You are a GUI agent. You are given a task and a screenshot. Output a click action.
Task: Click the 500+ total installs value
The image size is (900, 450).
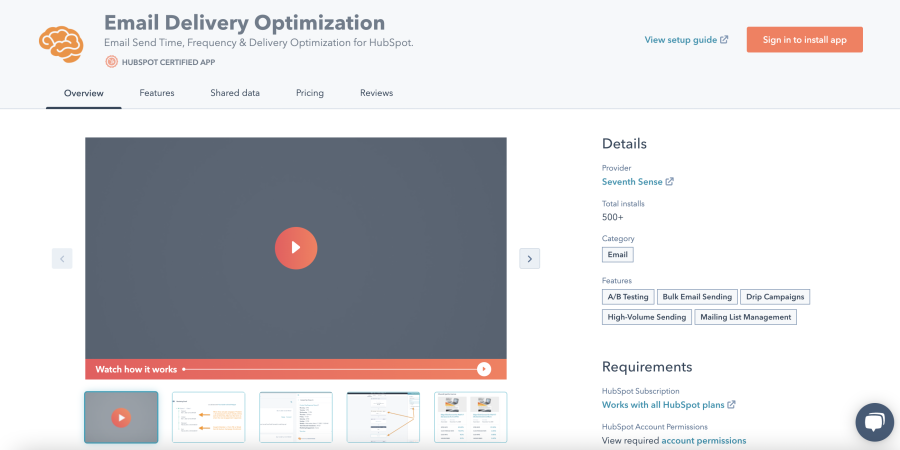coord(612,218)
